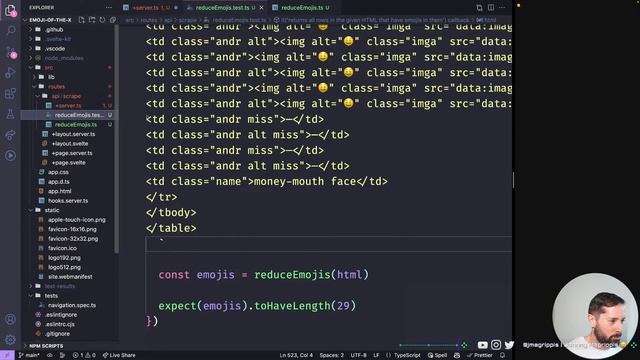This screenshot has height=360, width=640.
Task: Switch to the +server.ts tab
Action: 151,7
